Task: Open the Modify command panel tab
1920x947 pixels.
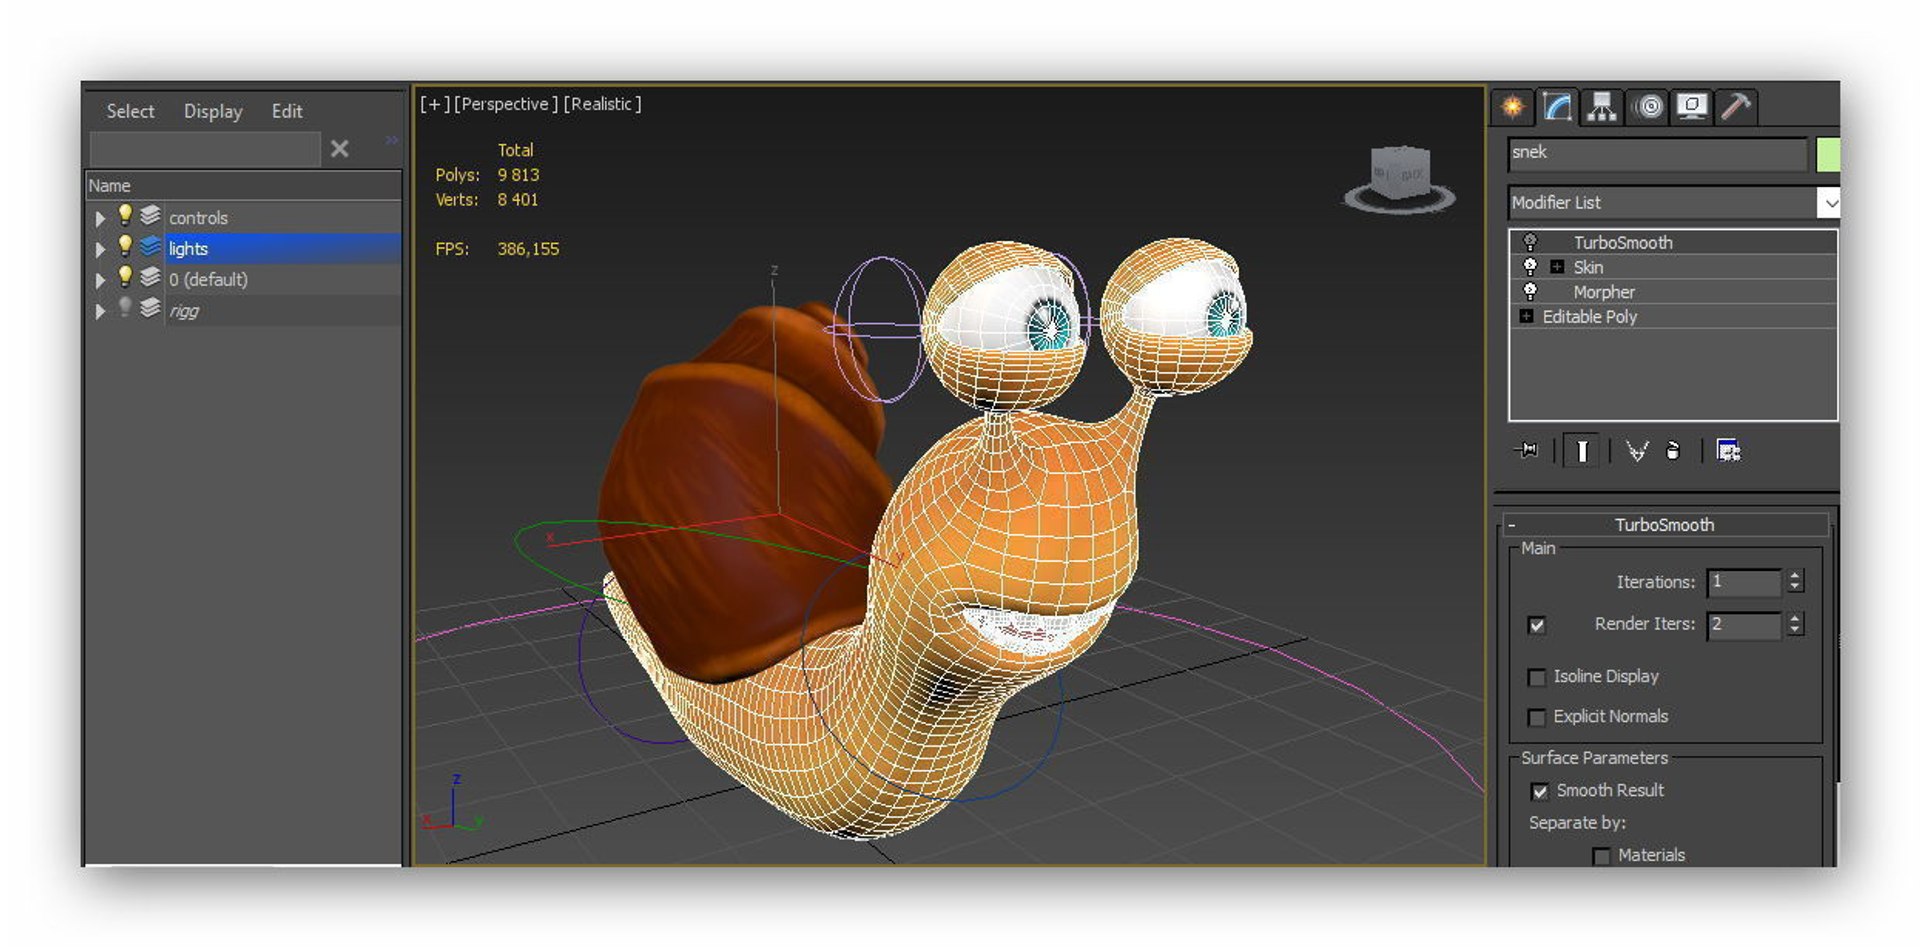Action: coord(1557,106)
